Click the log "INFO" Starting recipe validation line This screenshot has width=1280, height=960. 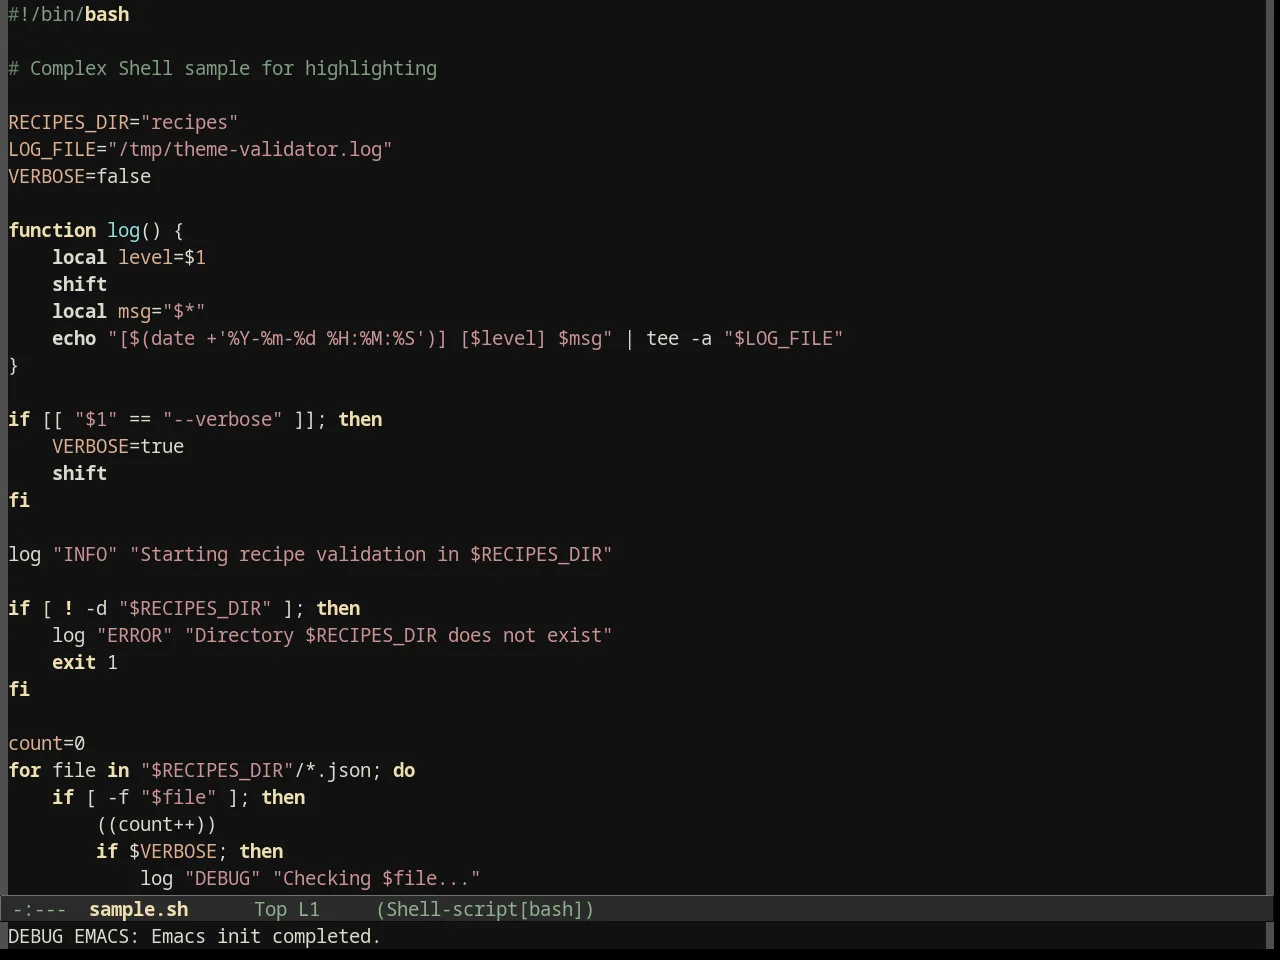click(x=310, y=554)
